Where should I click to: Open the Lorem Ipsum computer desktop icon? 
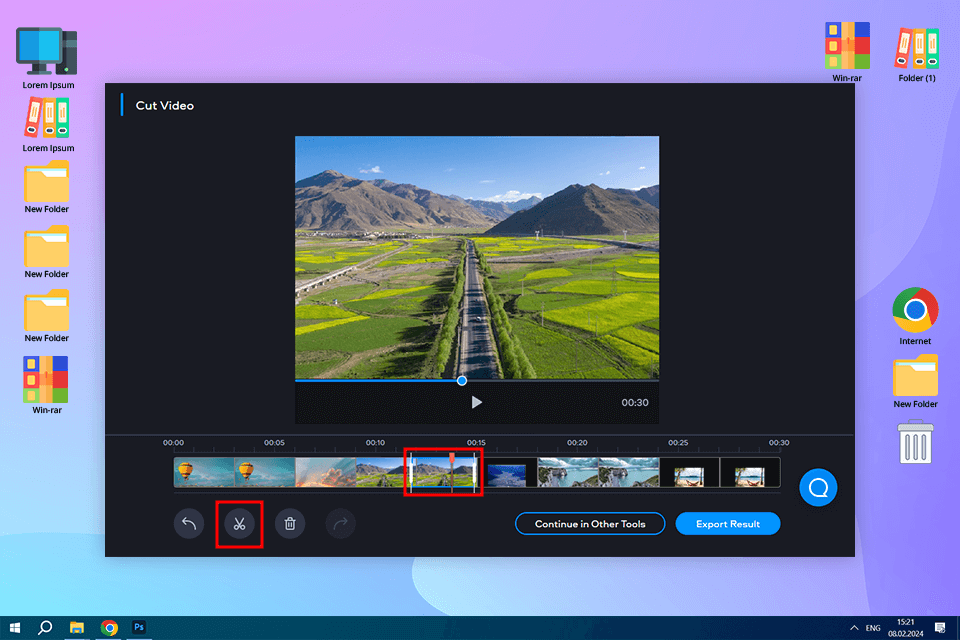pos(48,59)
